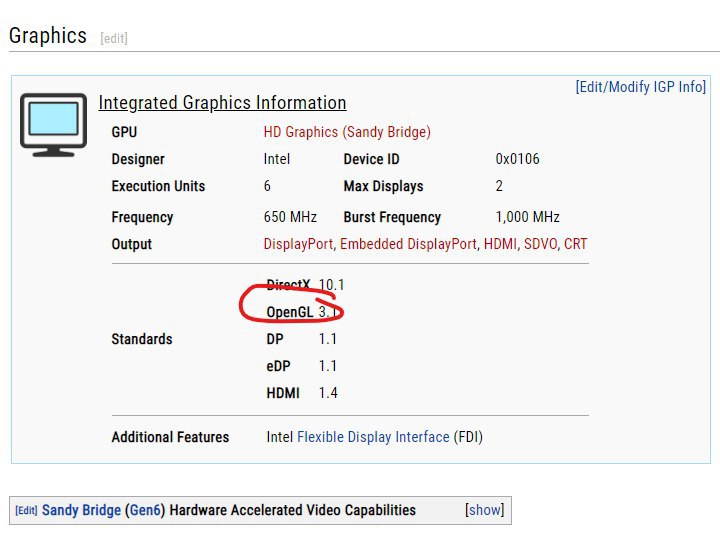Click the DirectX version 10.1
This screenshot has height=551, width=720.
332,285
